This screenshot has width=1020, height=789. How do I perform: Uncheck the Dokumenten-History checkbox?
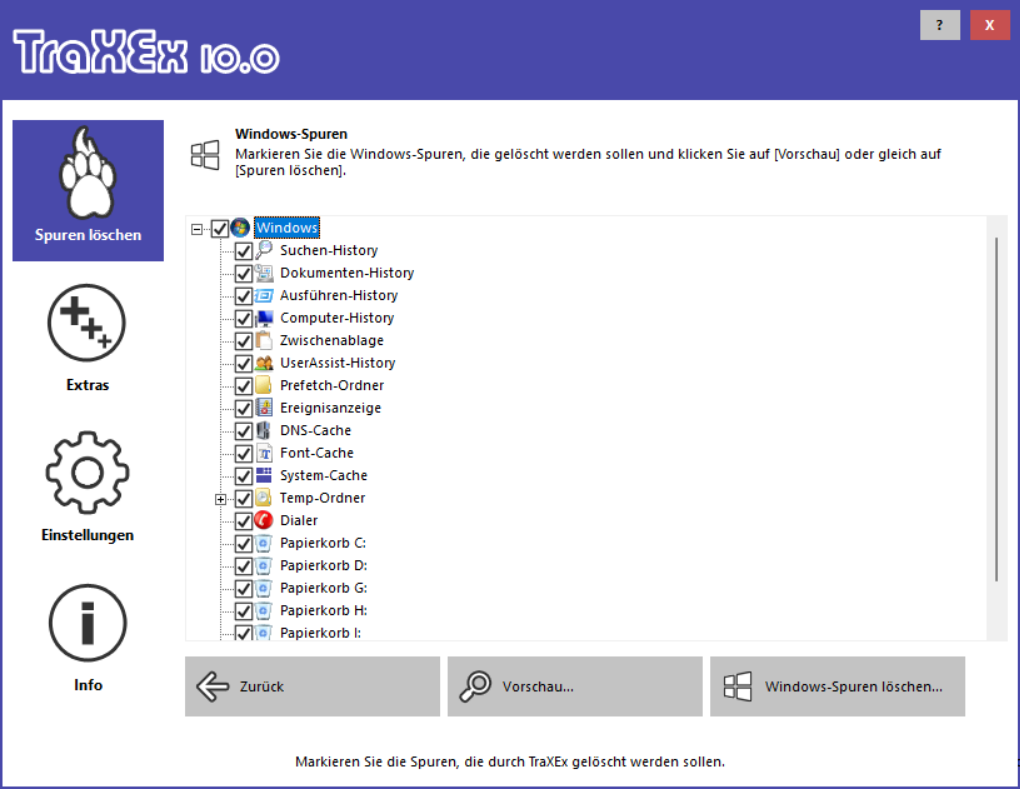(243, 273)
